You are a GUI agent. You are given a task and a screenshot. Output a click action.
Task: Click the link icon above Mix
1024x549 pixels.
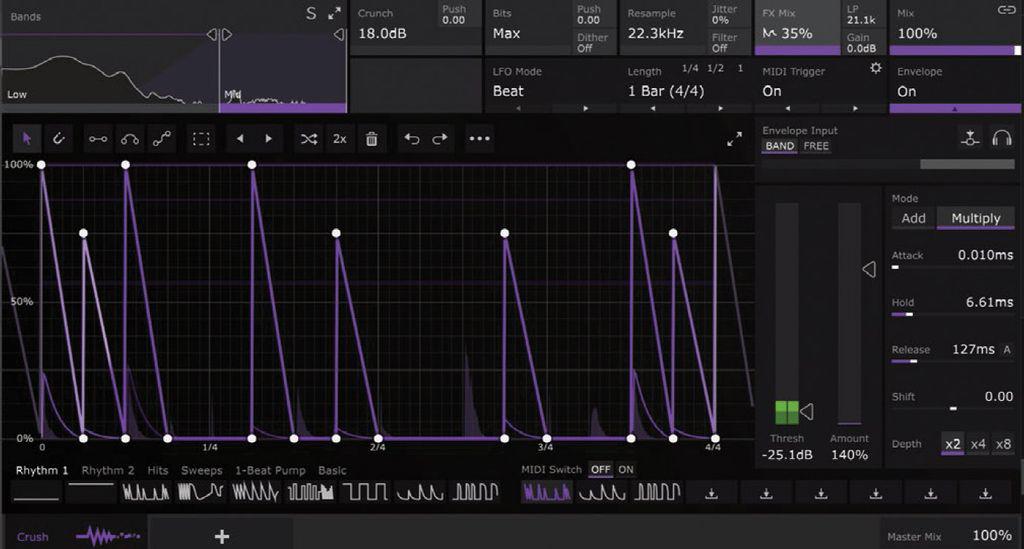click(x=1006, y=10)
